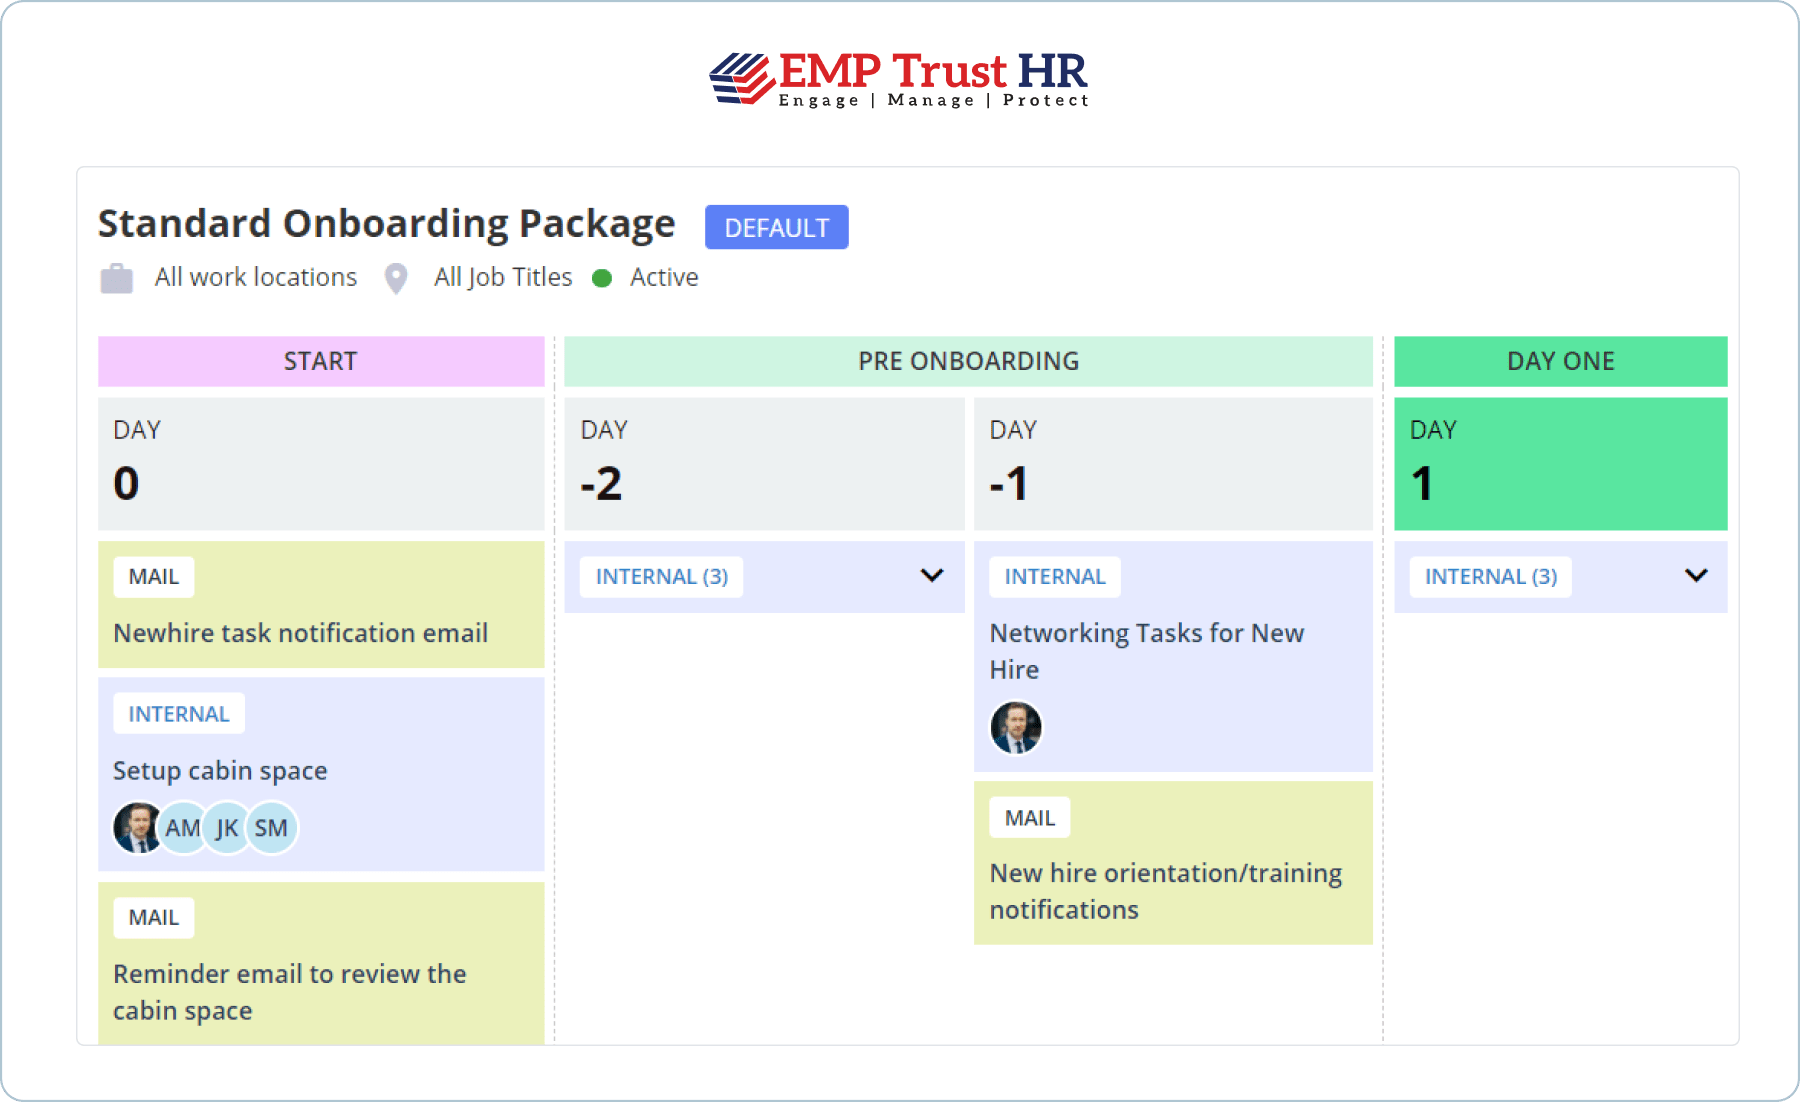Click the MAIL tag on orientation notifications card
This screenshot has width=1800, height=1102.
pos(1029,817)
